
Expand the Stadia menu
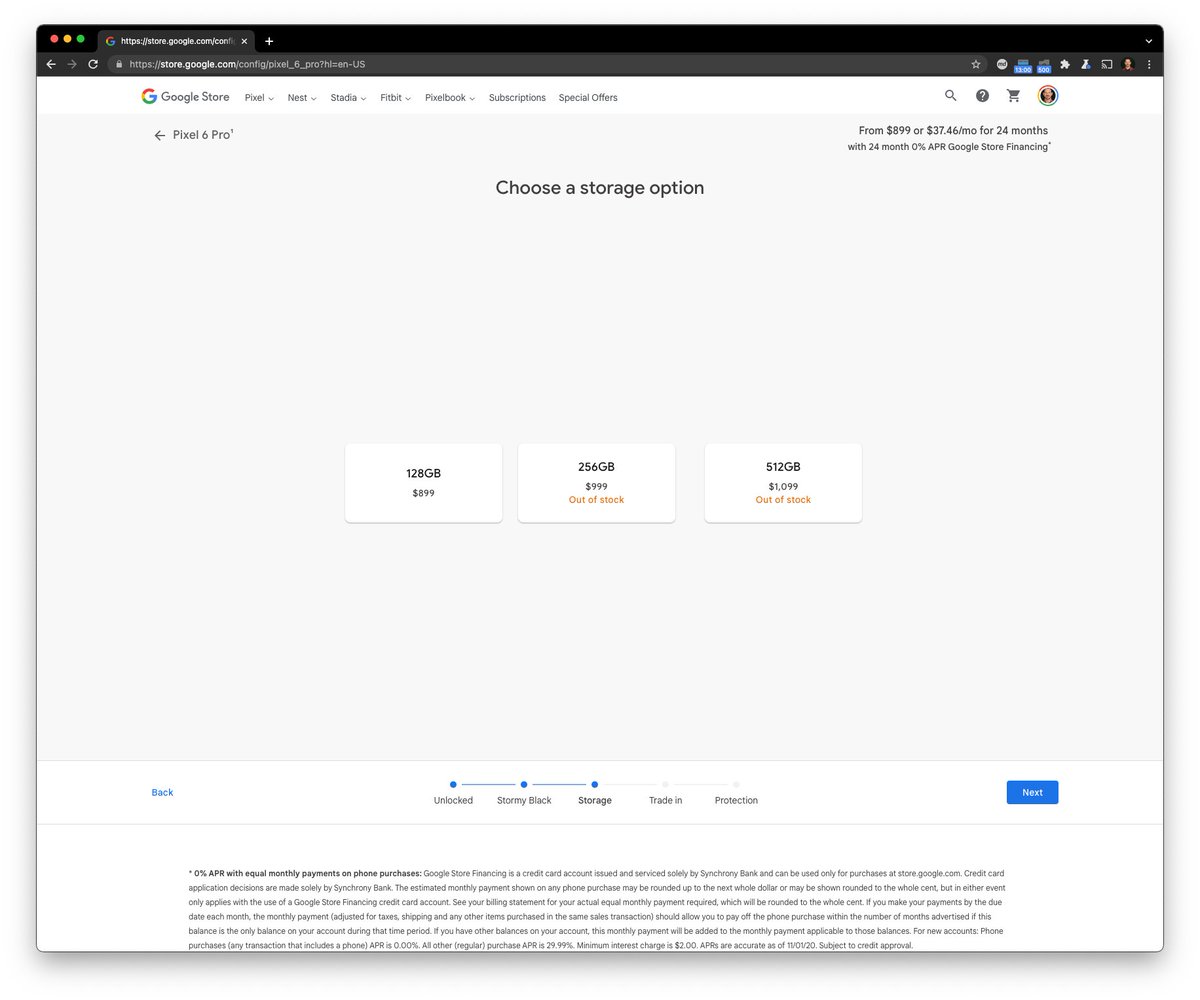348,98
